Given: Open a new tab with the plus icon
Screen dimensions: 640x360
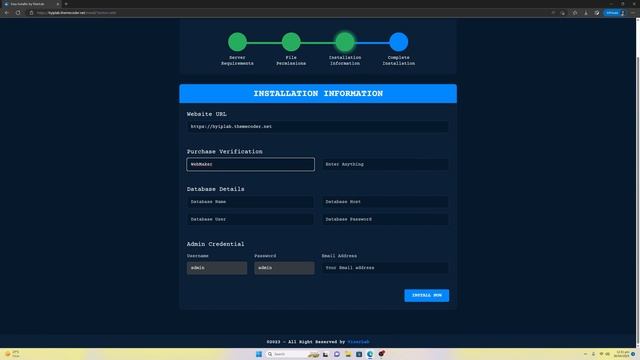Looking at the screenshot, I should tap(66, 4).
